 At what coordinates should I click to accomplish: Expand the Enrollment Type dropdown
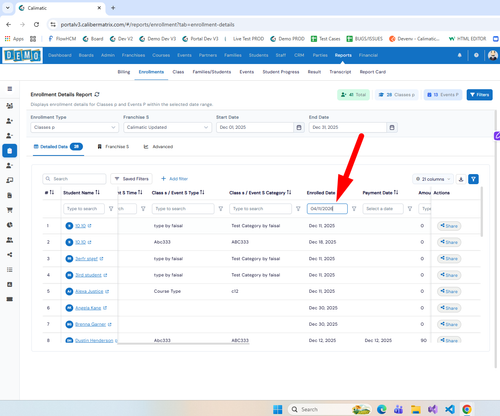pyautogui.click(x=74, y=127)
